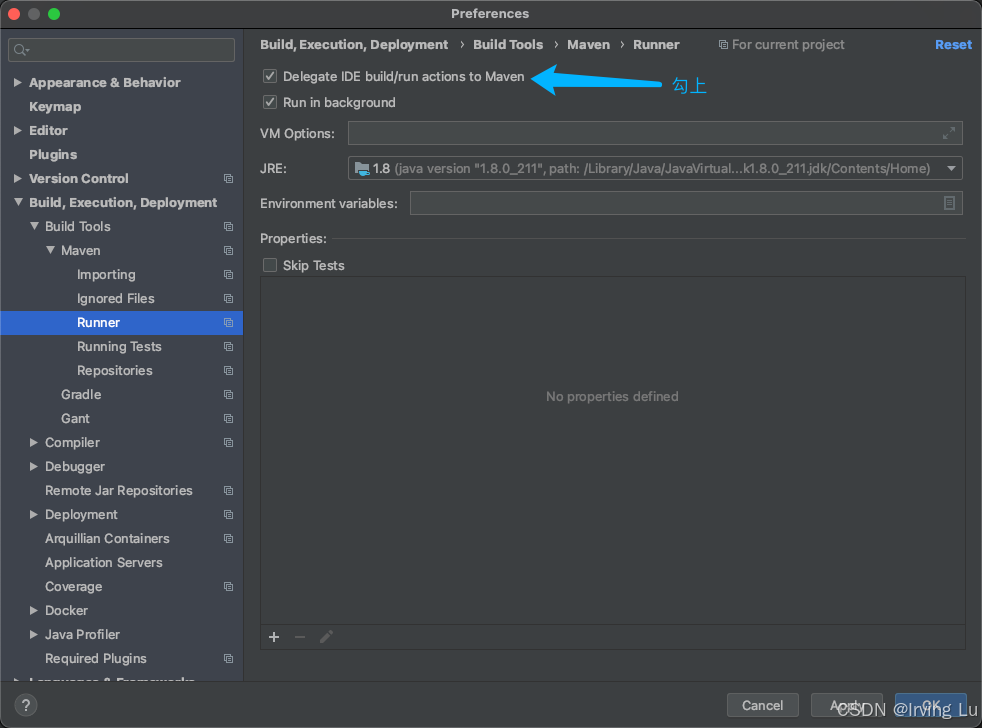Open Remote Jar Repositories
This screenshot has width=982, height=728.
click(x=118, y=491)
